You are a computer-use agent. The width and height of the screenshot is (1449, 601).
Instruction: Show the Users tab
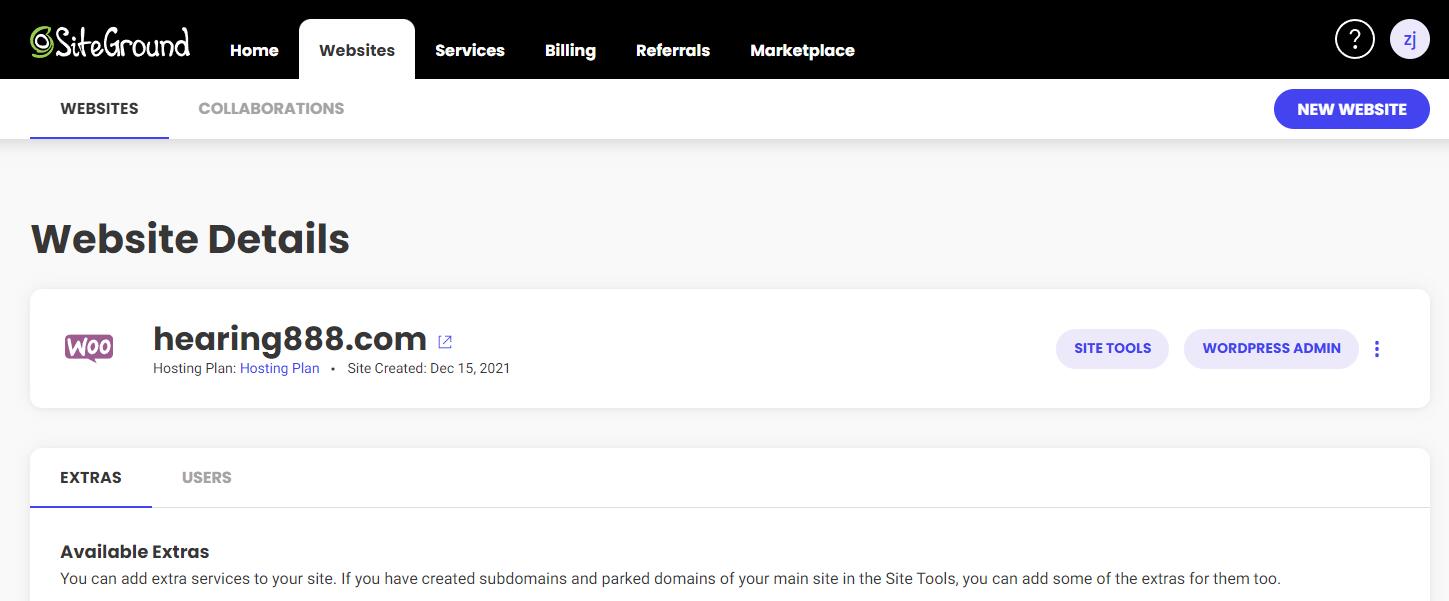[207, 477]
